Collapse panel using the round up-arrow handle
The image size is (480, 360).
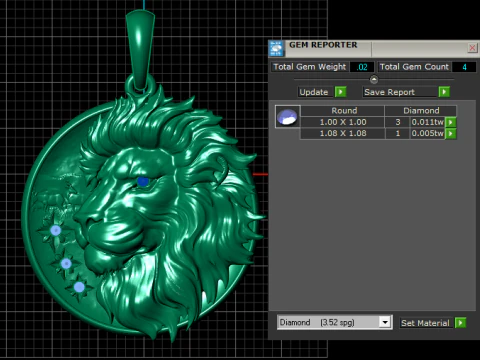[x=374, y=79]
